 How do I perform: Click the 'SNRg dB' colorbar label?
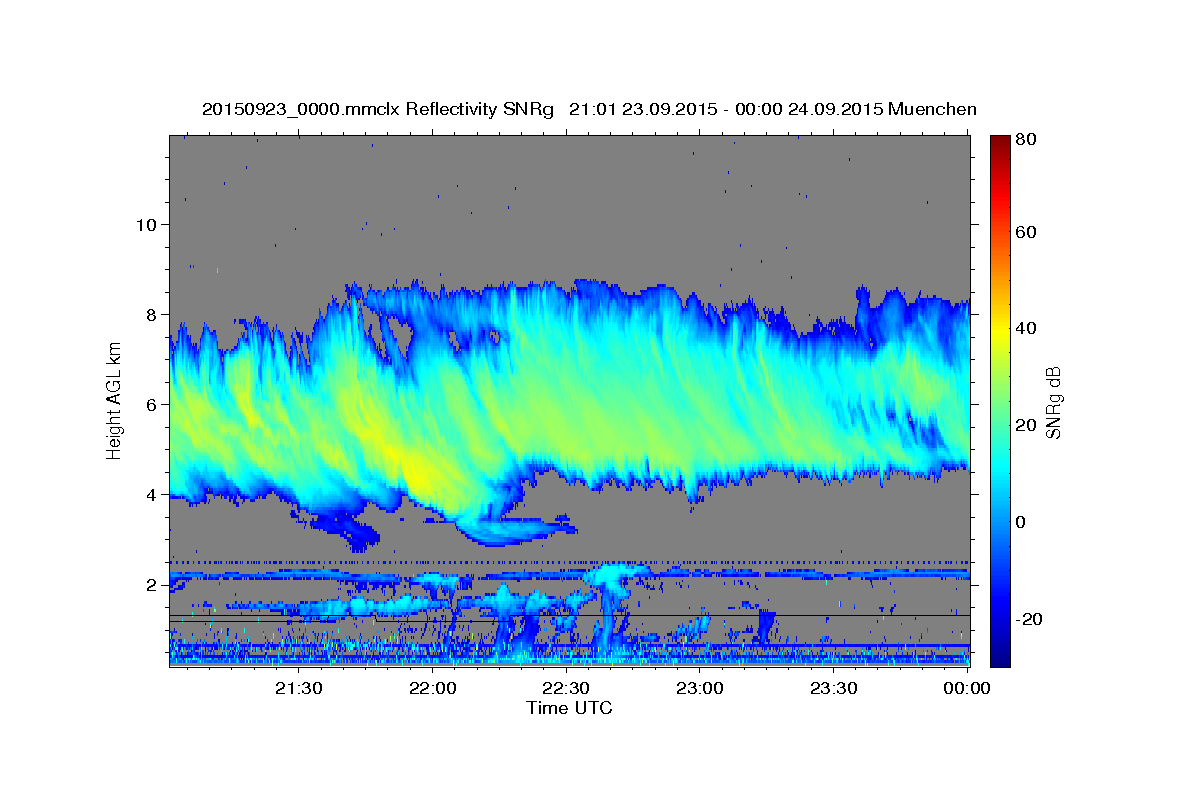(x=1053, y=401)
